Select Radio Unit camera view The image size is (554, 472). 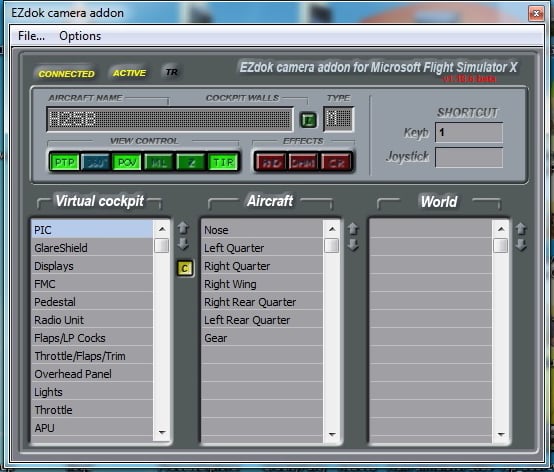[92, 320]
